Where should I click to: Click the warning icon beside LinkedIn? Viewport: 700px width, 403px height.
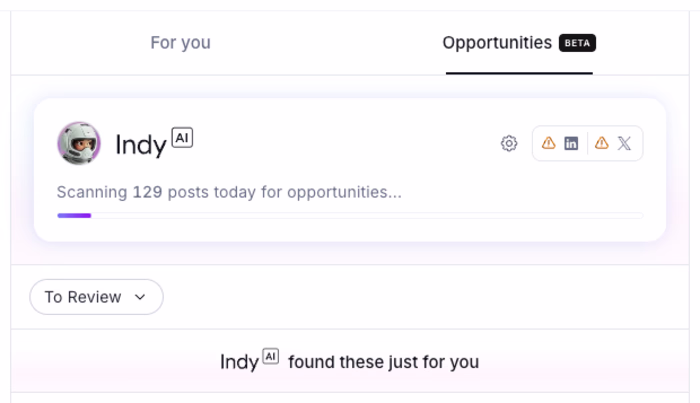[548, 144]
